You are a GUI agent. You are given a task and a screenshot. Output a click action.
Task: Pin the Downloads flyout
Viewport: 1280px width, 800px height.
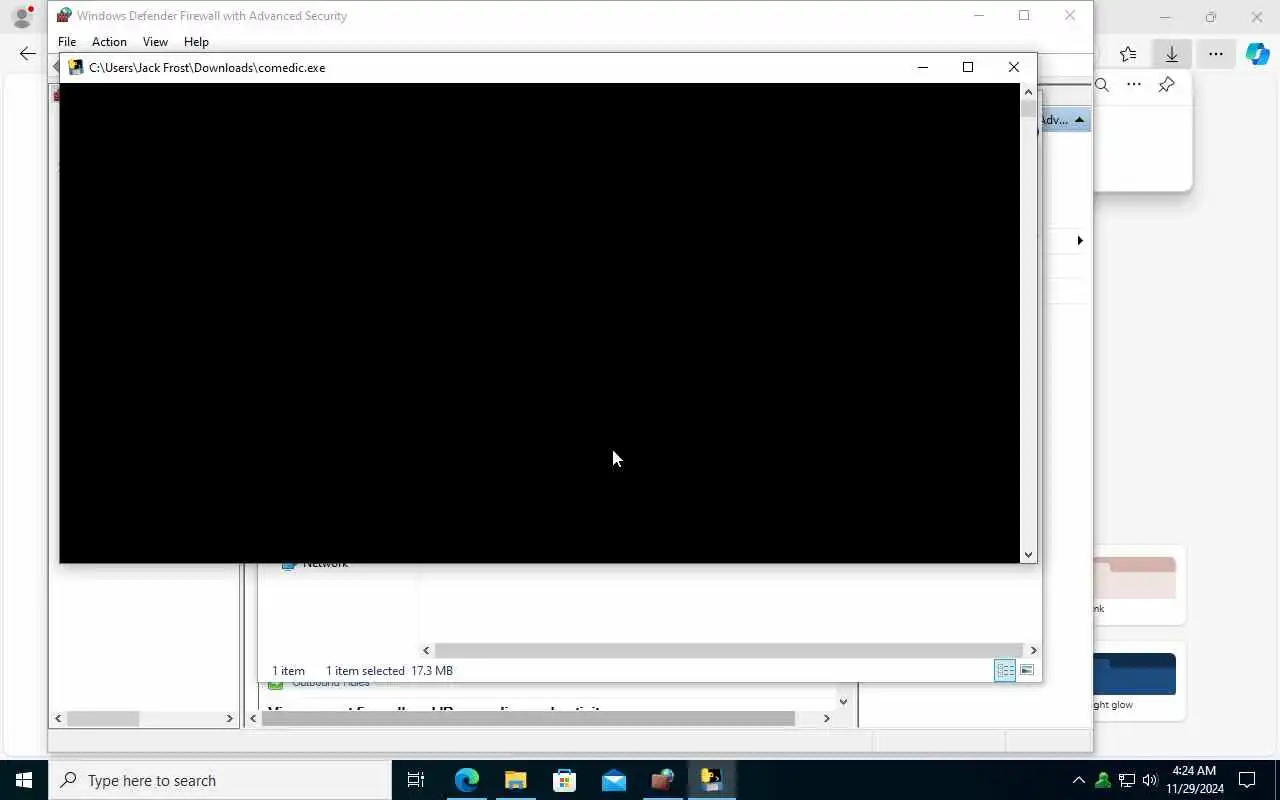point(1166,85)
